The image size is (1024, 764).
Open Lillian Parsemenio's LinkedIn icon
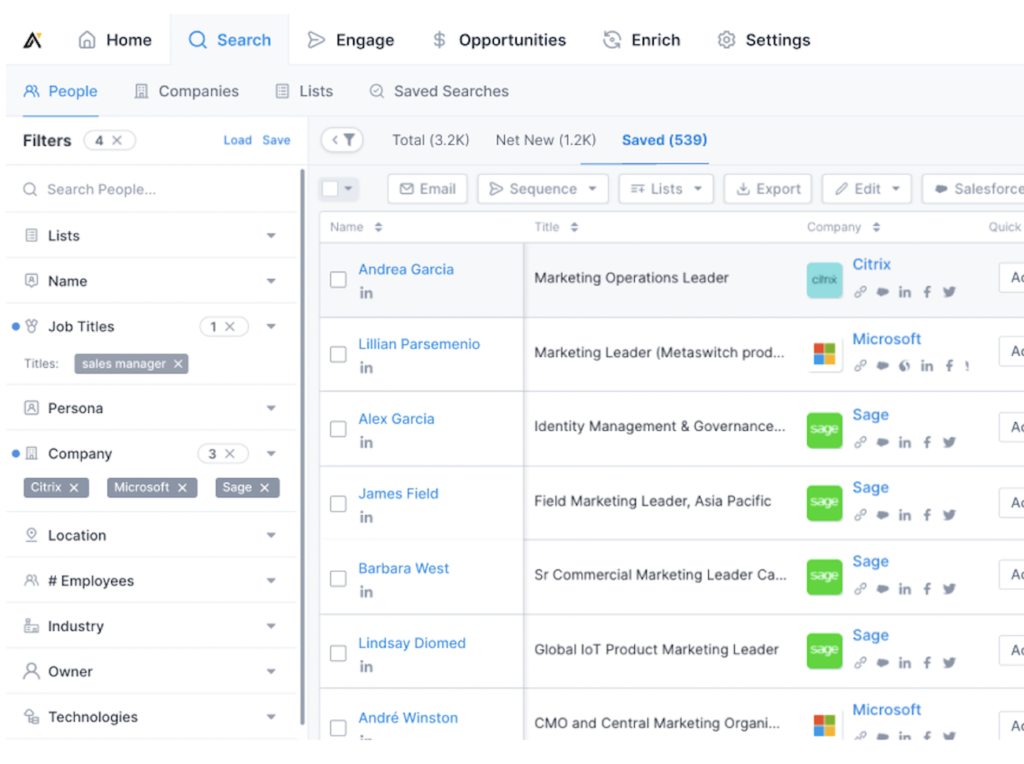(366, 368)
